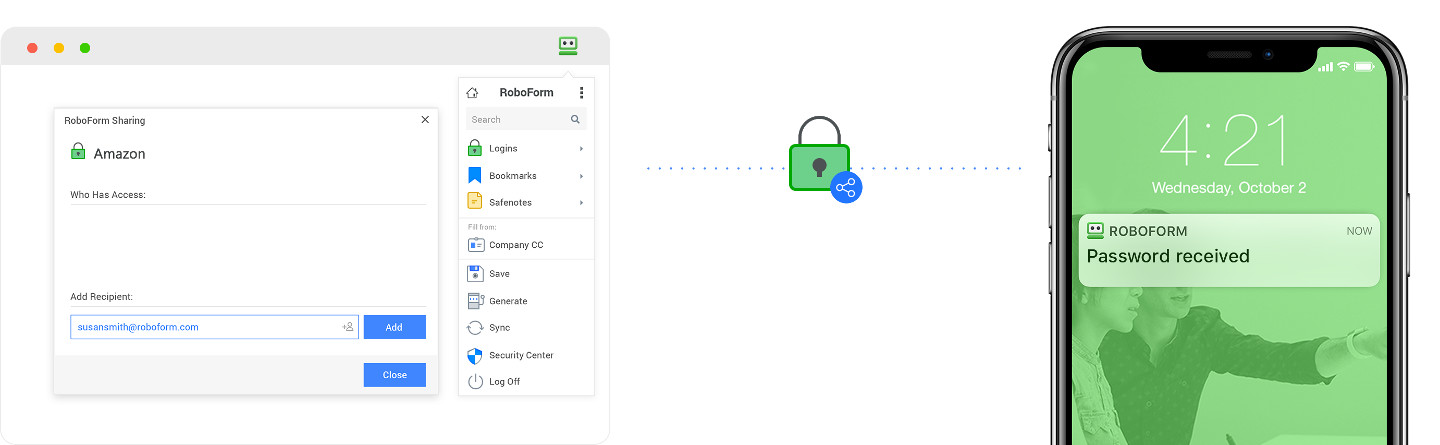Click the Security Center shield icon

point(475,355)
